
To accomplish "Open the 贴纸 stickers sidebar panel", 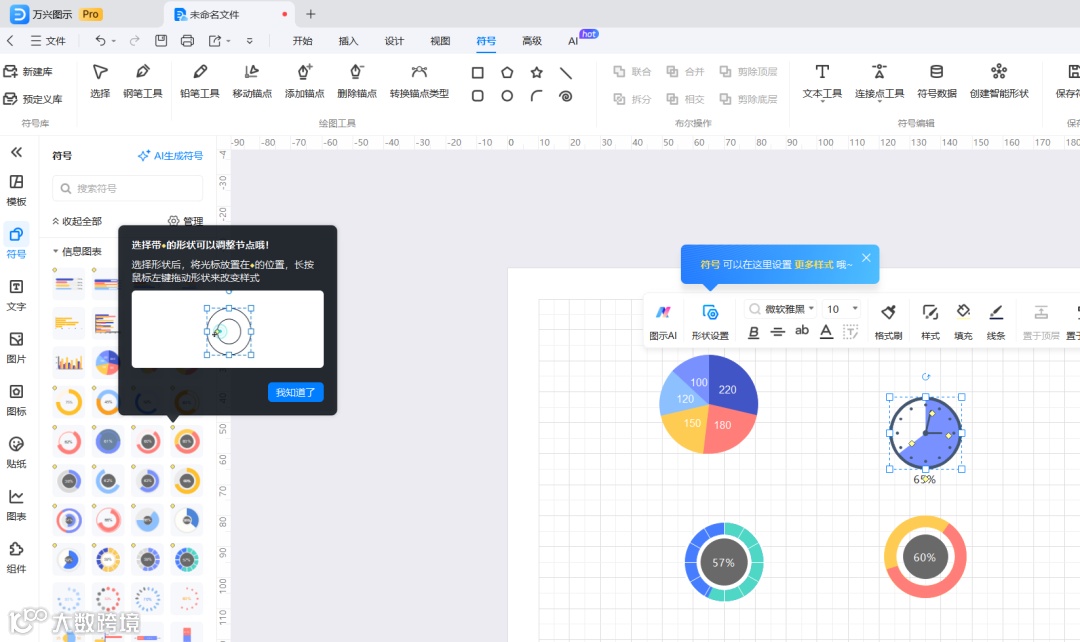I will click(x=17, y=452).
